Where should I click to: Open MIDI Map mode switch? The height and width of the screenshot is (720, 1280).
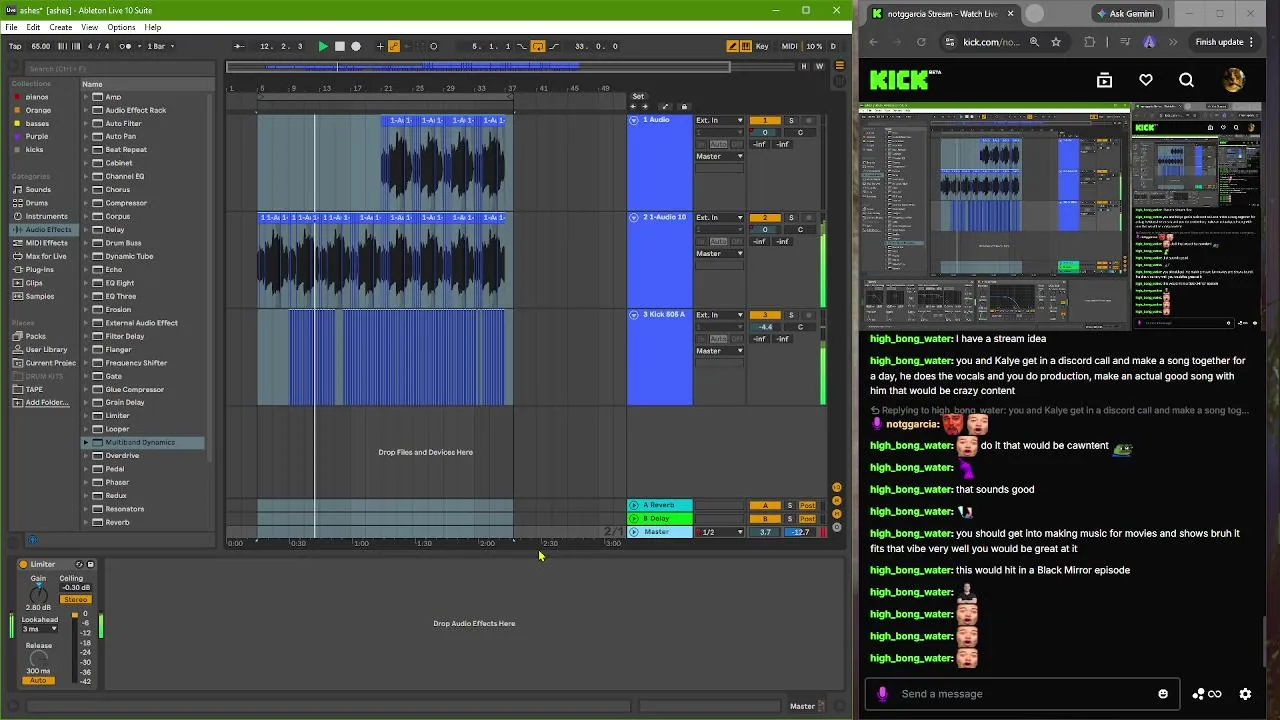[790, 46]
